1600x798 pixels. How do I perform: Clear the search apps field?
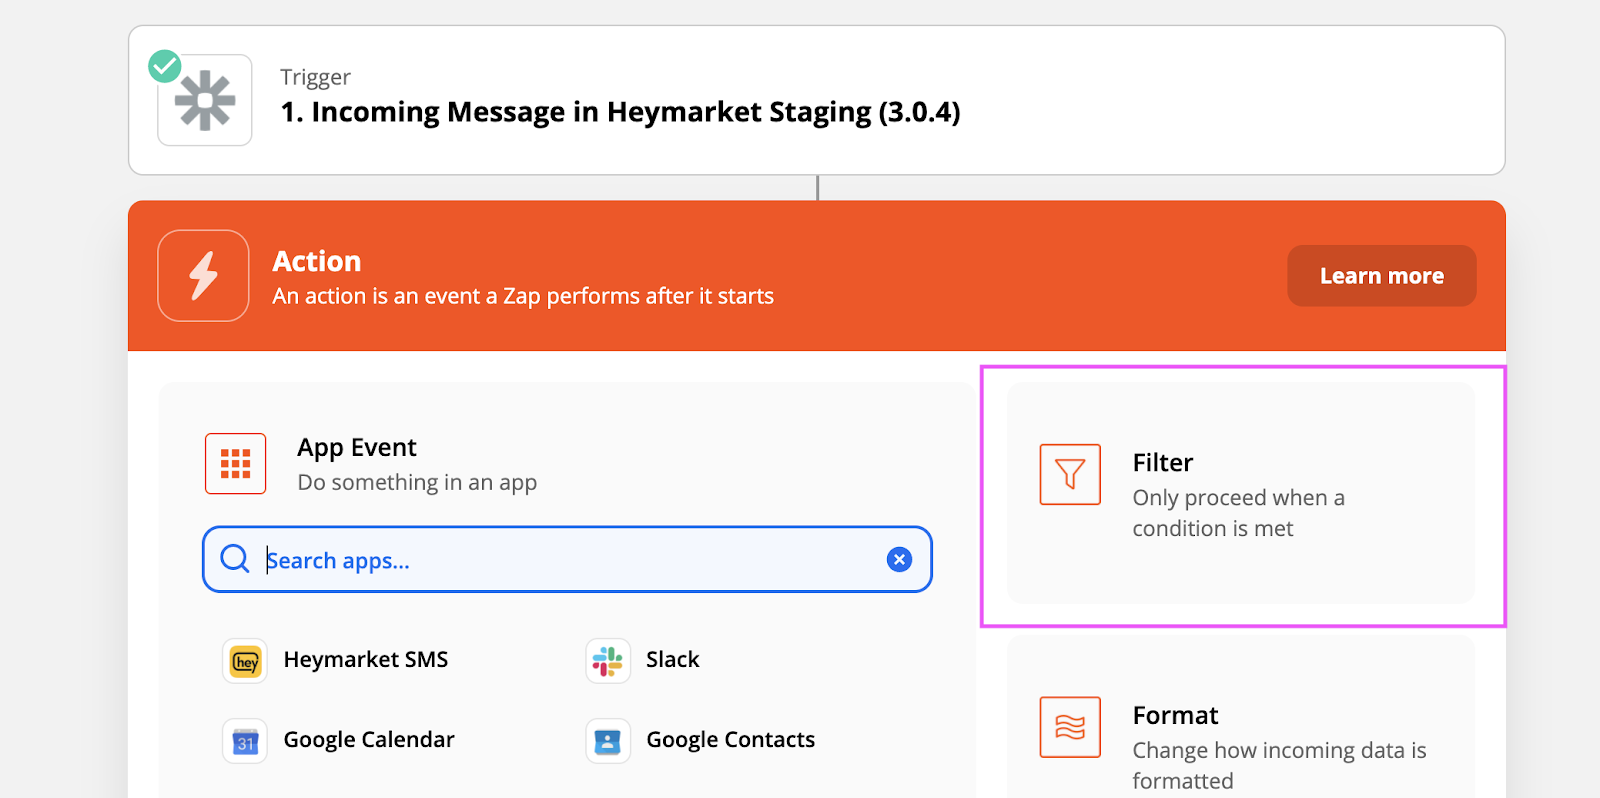pyautogui.click(x=899, y=559)
